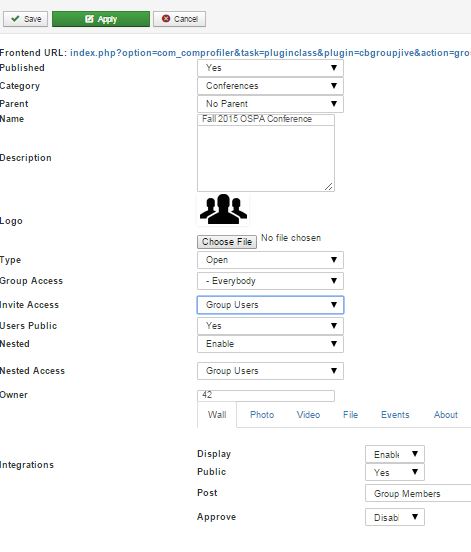This screenshot has width=471, height=552.
Task: Open the Invite Access dropdown
Action: [x=270, y=305]
